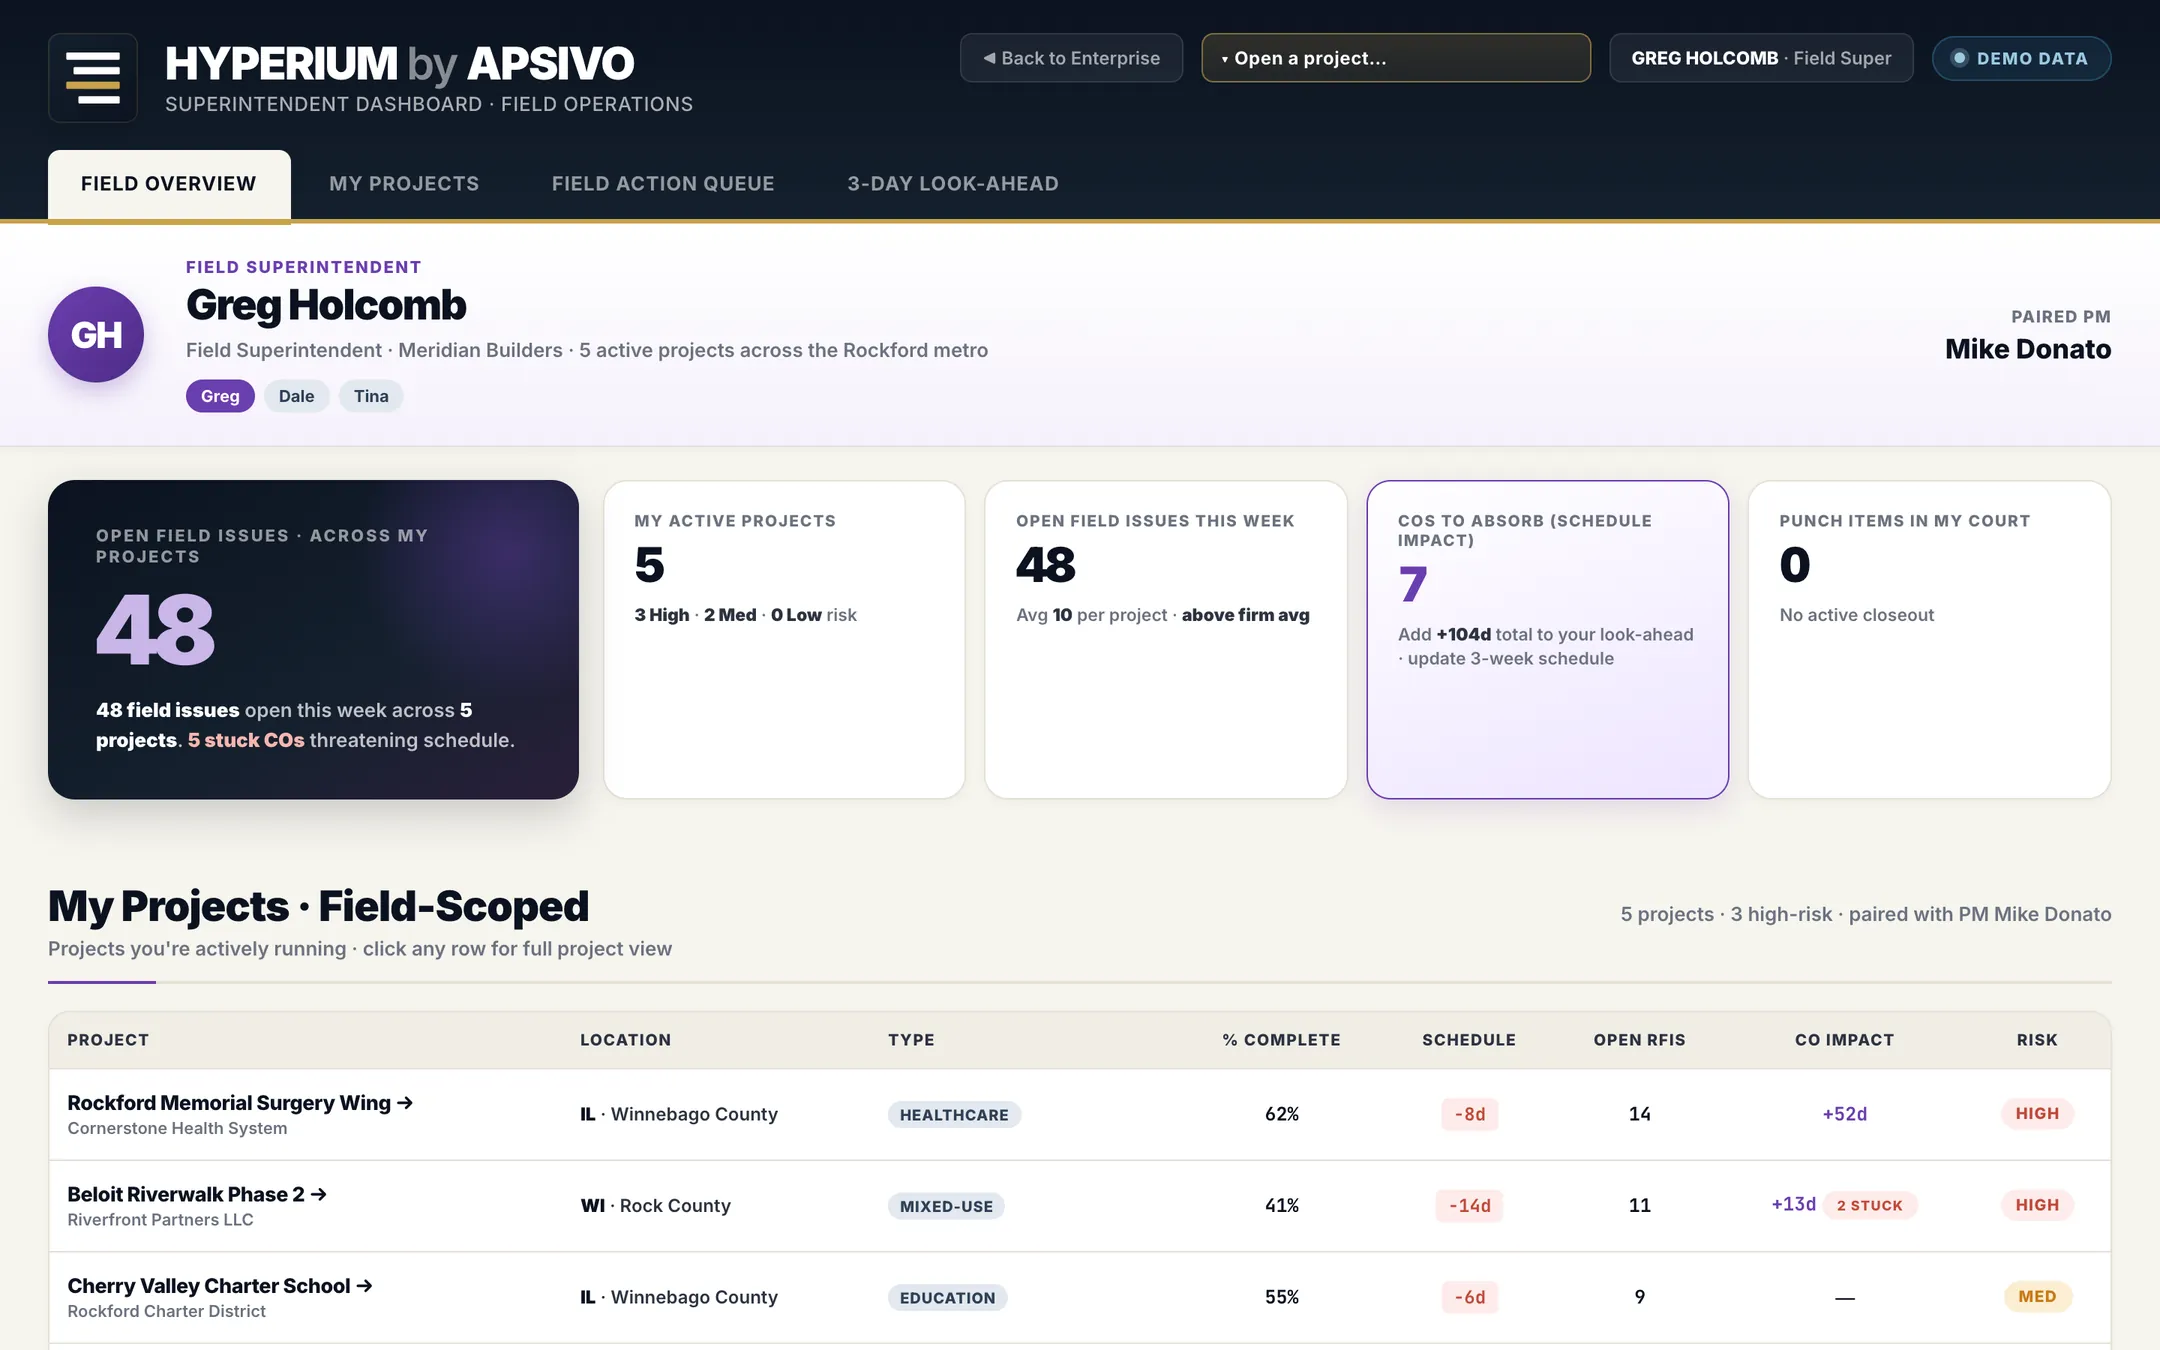Toggle the Demo Data pill
The width and height of the screenshot is (2160, 1350).
[2021, 58]
